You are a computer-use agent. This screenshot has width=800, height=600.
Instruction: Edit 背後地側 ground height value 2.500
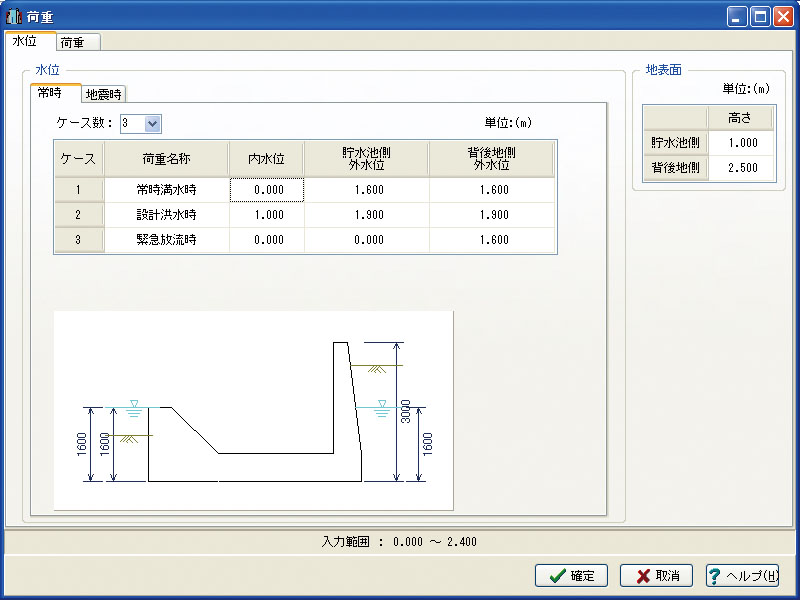[742, 168]
